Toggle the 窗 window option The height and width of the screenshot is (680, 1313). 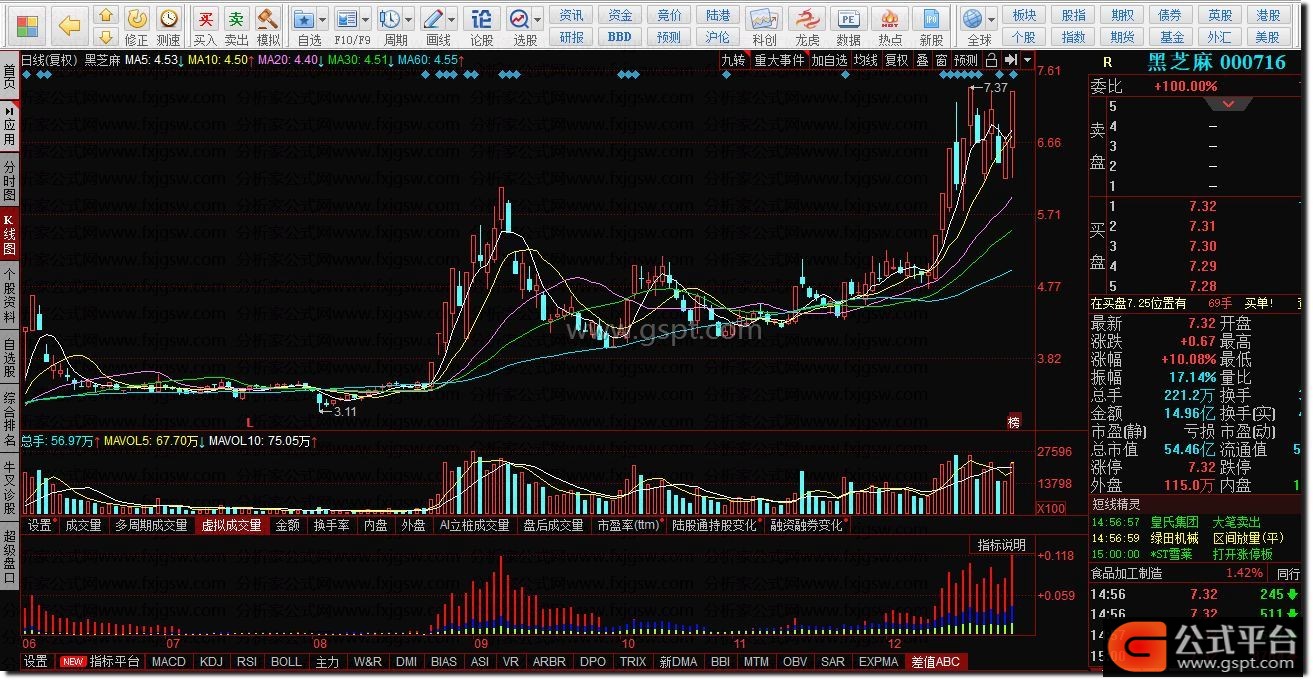pos(942,60)
